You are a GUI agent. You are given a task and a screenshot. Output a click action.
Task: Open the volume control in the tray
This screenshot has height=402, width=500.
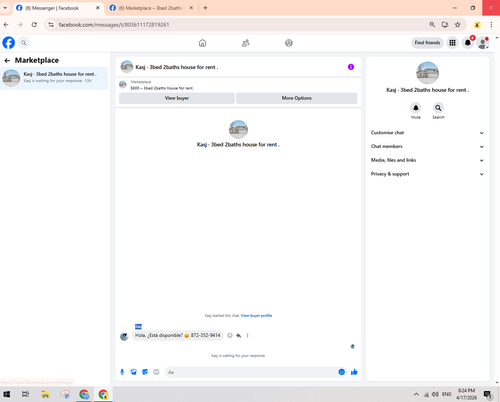(435, 394)
